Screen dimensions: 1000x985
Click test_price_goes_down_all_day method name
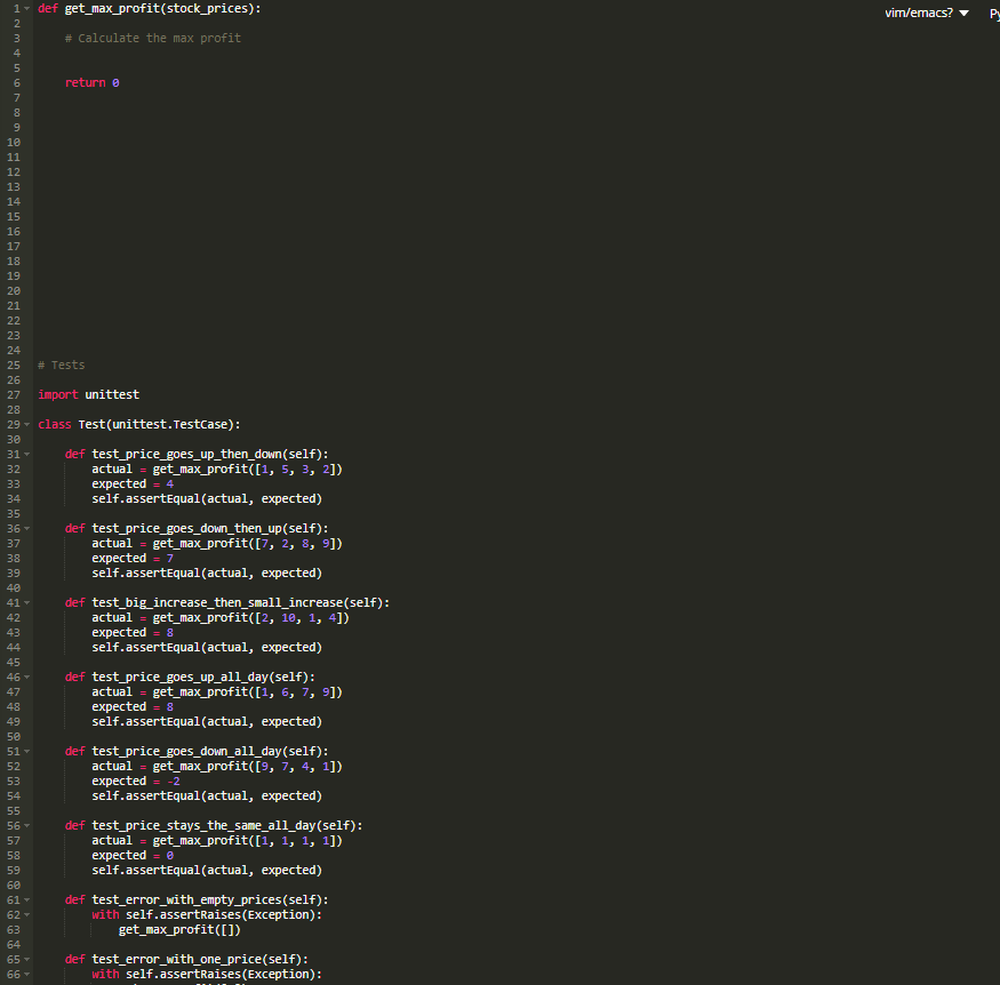[x=187, y=752]
